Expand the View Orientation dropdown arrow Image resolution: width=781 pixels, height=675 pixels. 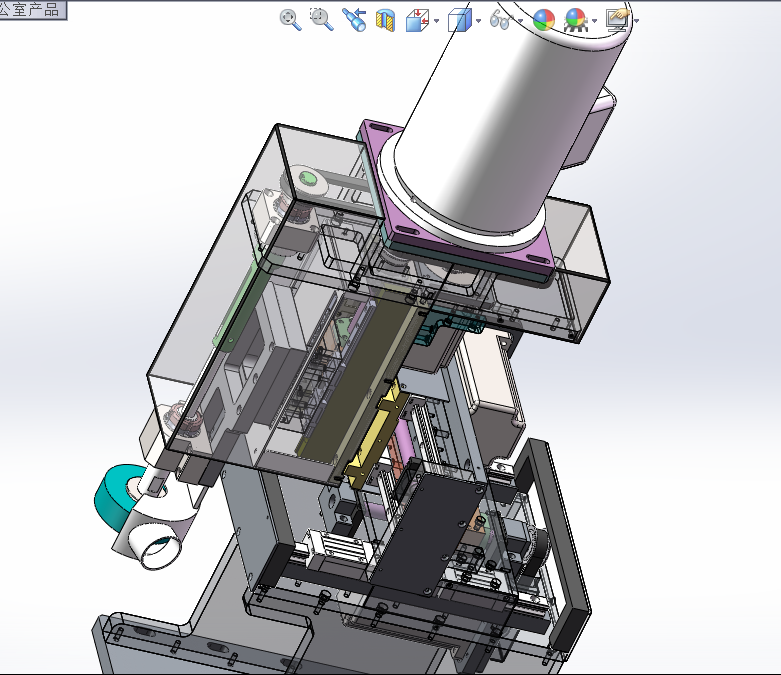click(437, 21)
